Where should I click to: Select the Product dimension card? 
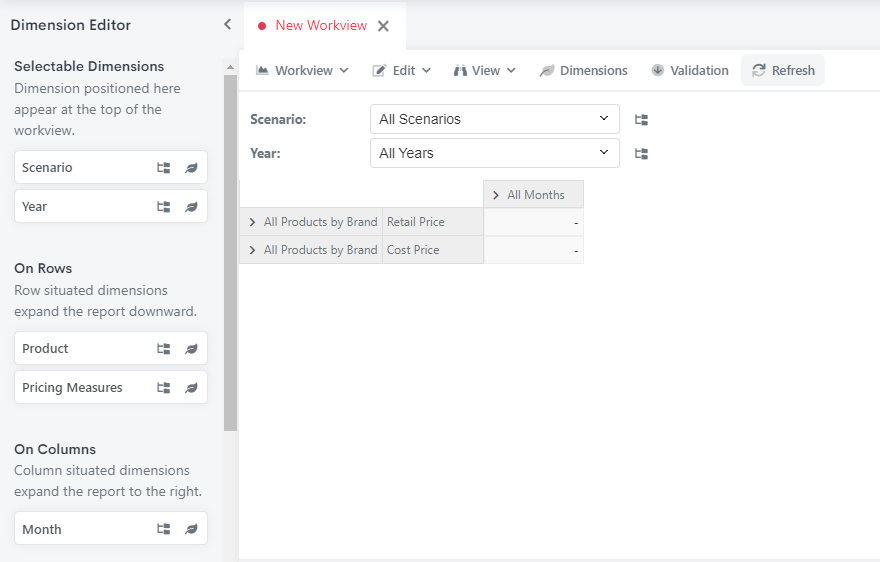pos(111,349)
